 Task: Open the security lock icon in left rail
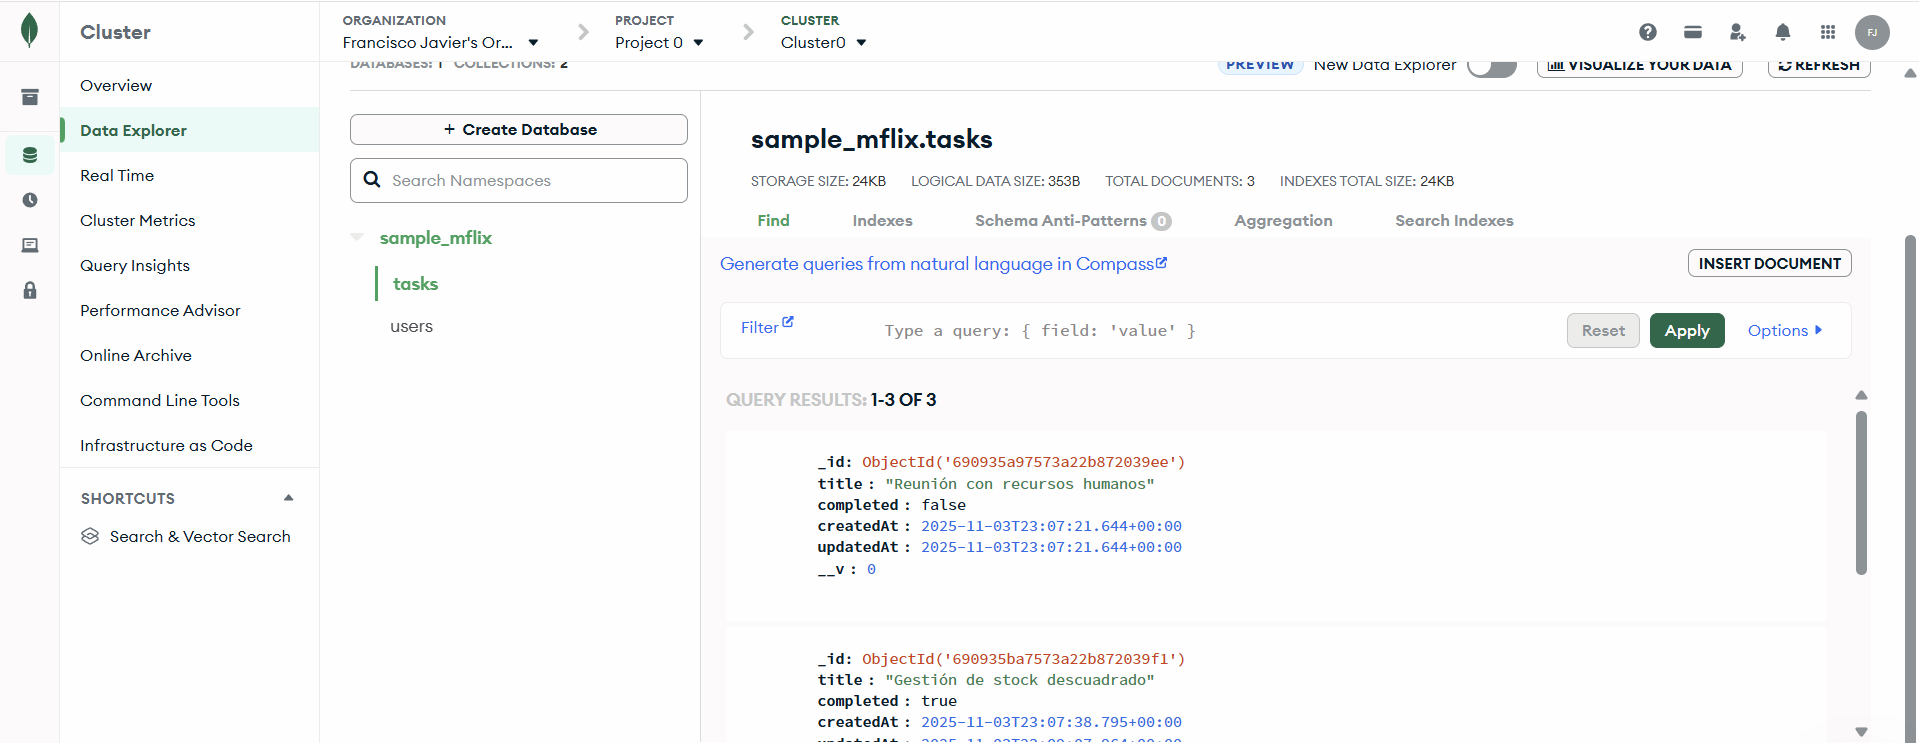pos(30,290)
